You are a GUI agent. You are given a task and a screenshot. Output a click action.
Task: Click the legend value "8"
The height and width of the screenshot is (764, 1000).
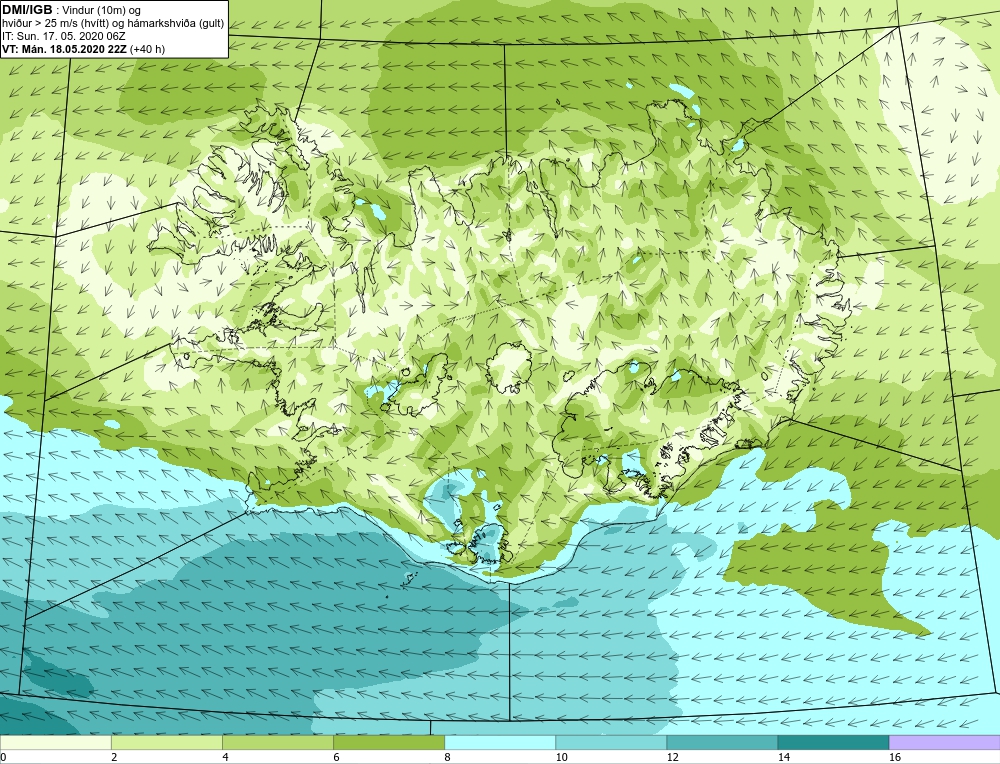tap(447, 757)
